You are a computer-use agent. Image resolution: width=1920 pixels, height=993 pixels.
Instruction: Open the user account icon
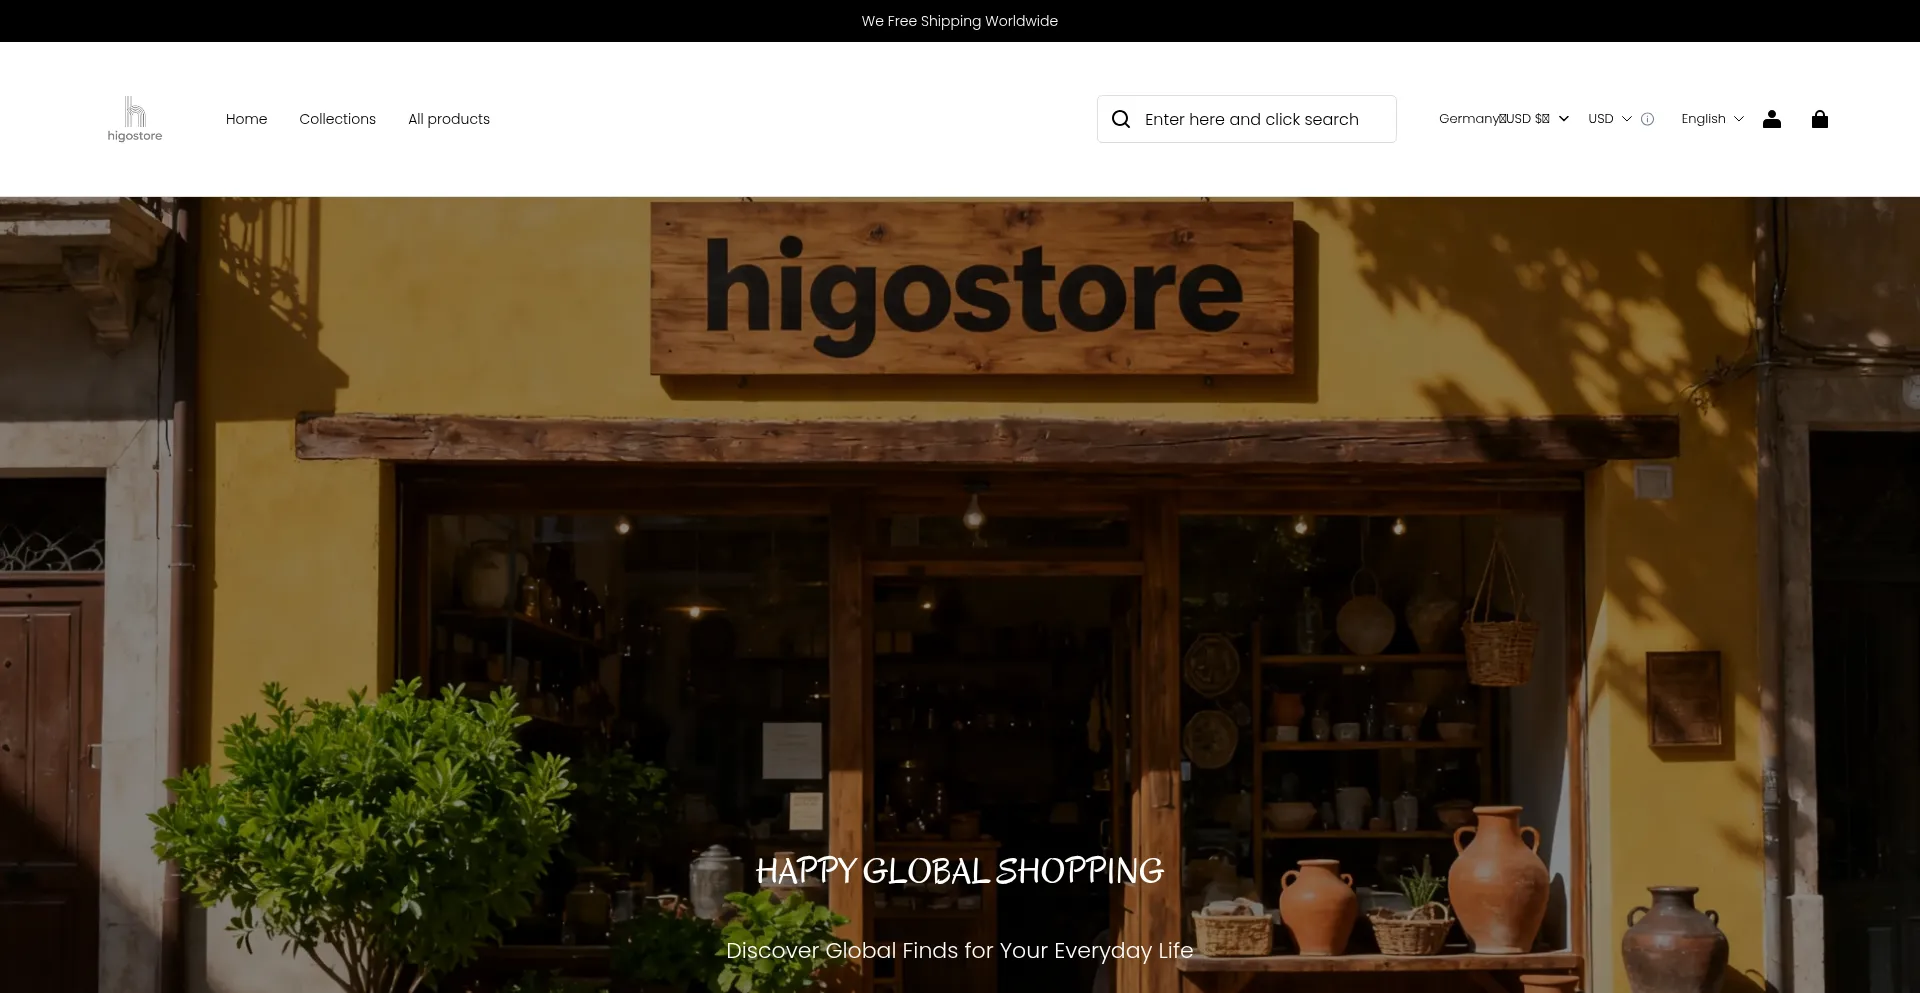coord(1771,119)
